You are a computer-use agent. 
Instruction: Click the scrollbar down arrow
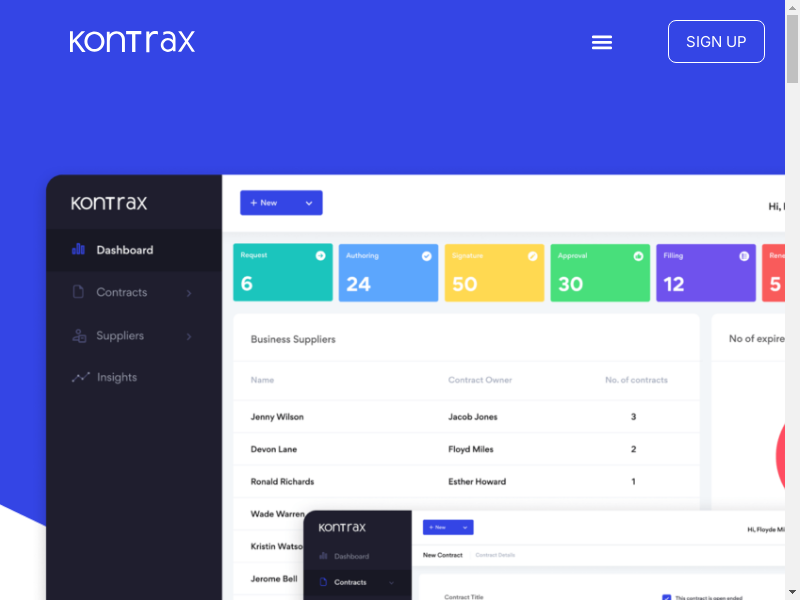pyautogui.click(x=792, y=592)
